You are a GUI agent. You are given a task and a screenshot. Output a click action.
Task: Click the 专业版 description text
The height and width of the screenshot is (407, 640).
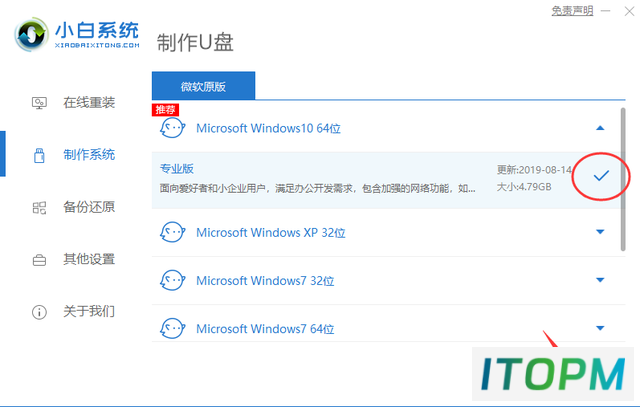317,188
